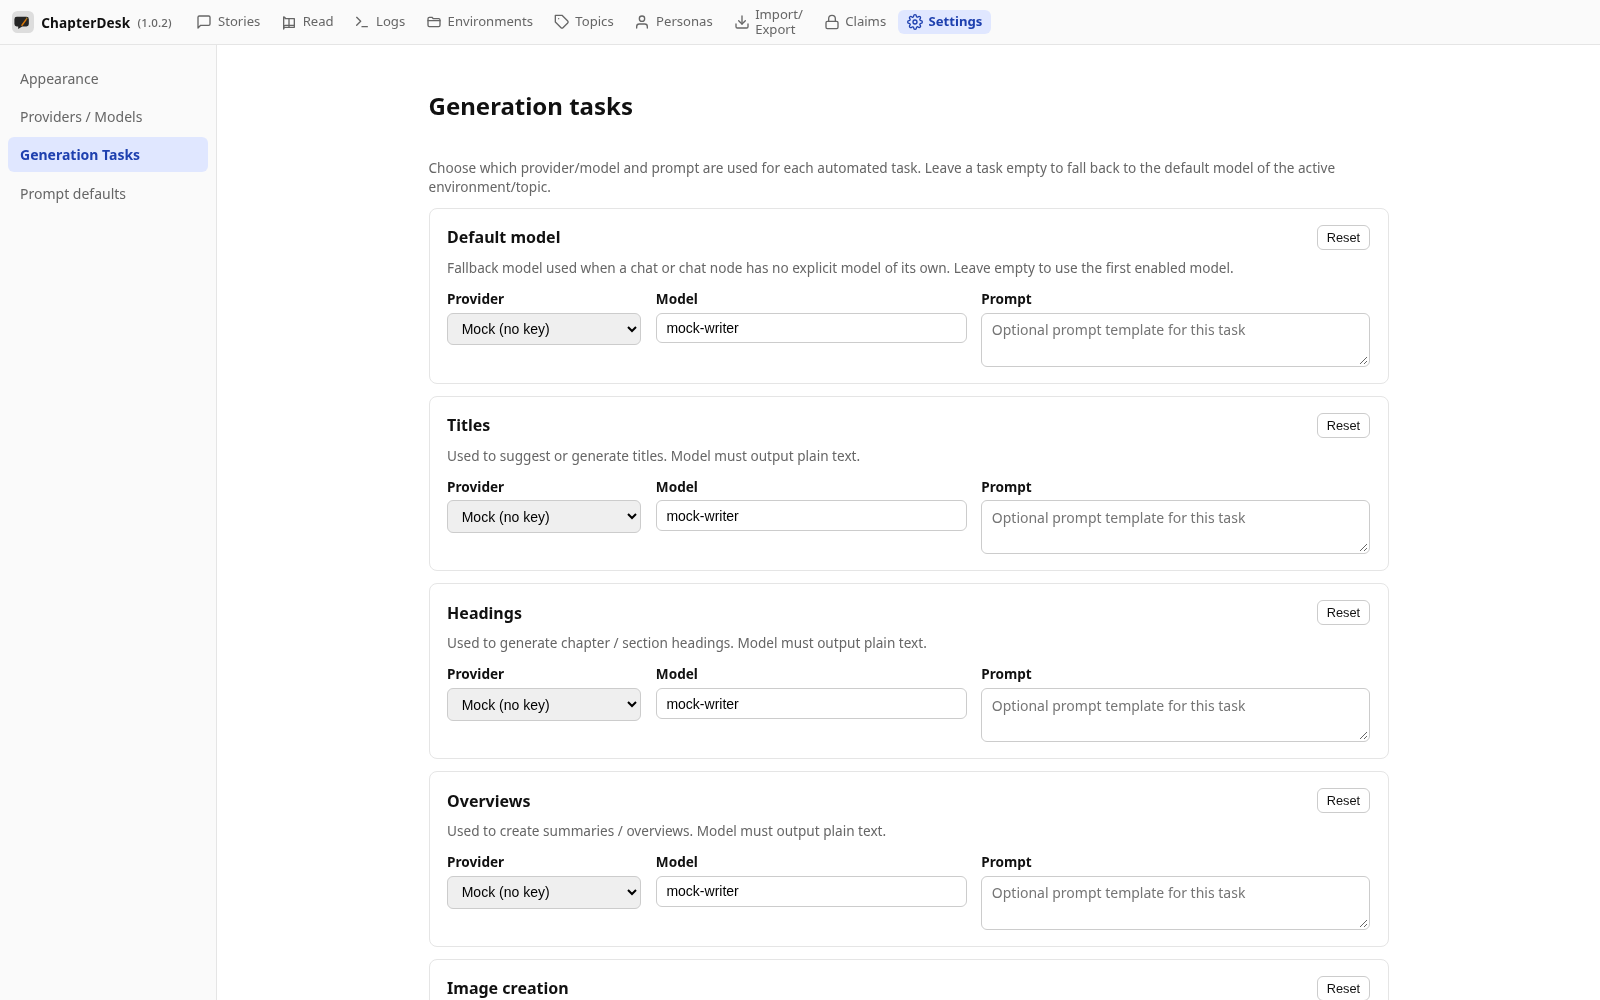1600x1000 pixels.
Task: Open Personas via its person icon
Action: 642,22
